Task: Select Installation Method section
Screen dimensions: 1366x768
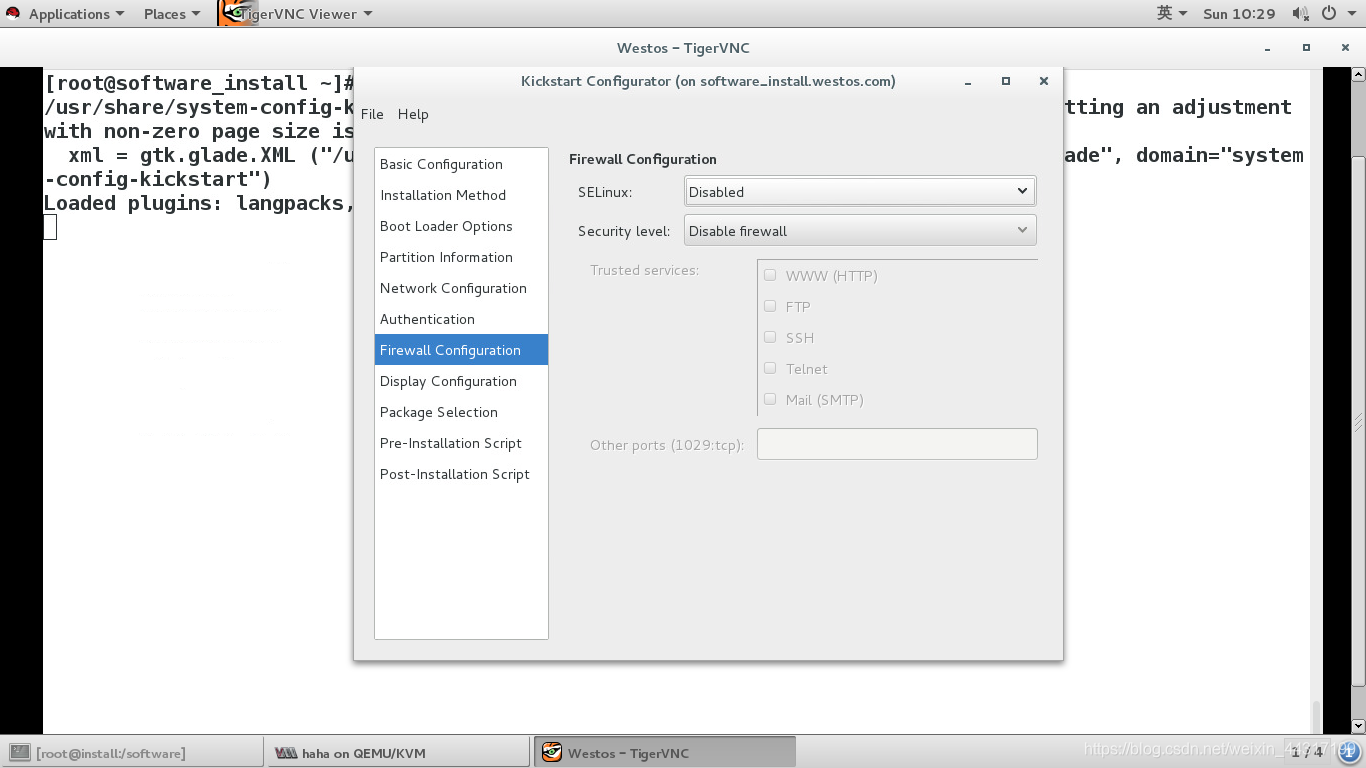Action: point(461,195)
